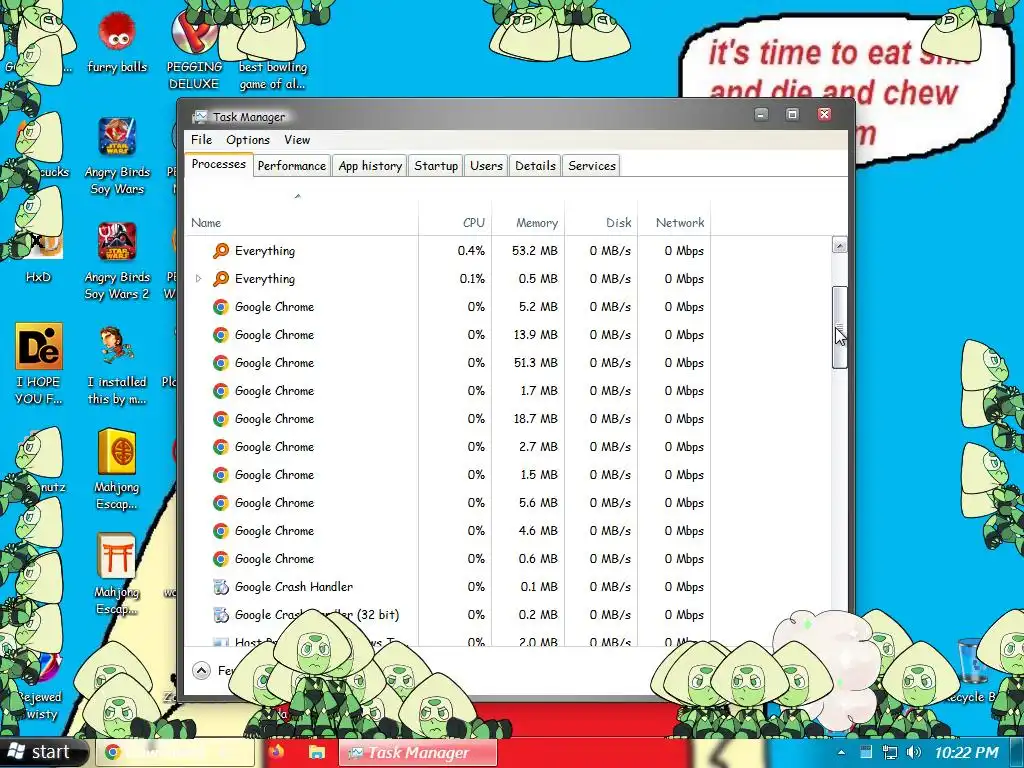Switch to the Performance tab

tap(291, 166)
